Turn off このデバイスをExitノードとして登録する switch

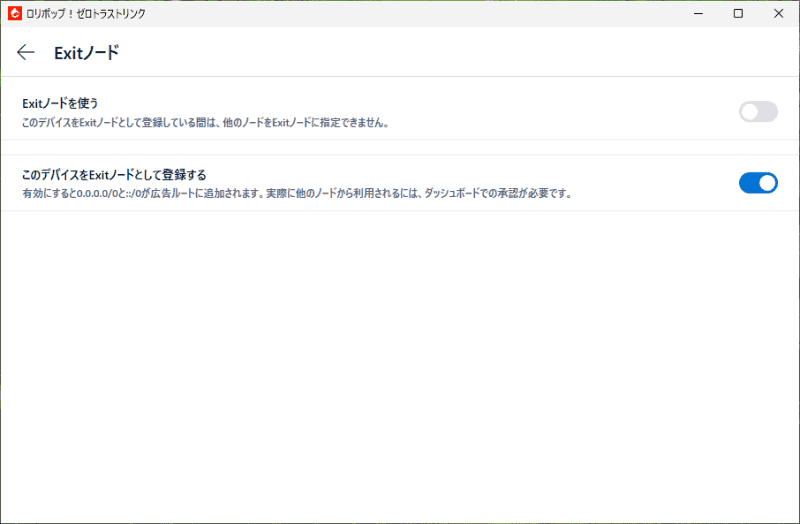point(758,183)
